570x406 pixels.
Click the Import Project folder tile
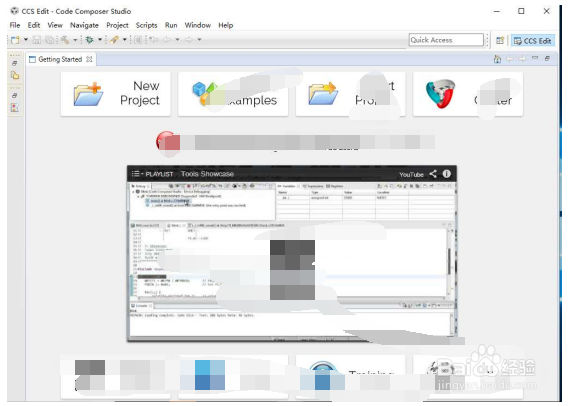click(x=350, y=94)
